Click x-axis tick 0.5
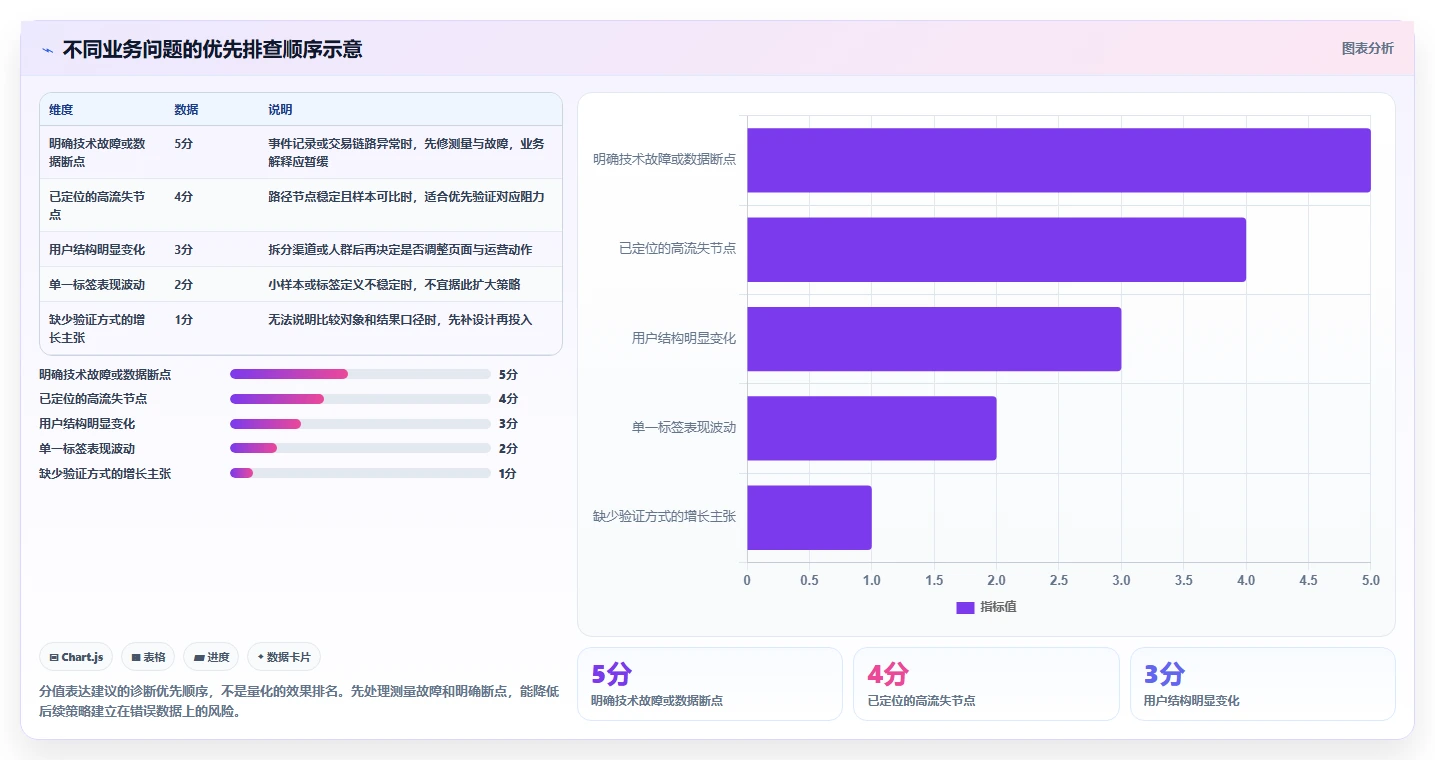 [809, 580]
